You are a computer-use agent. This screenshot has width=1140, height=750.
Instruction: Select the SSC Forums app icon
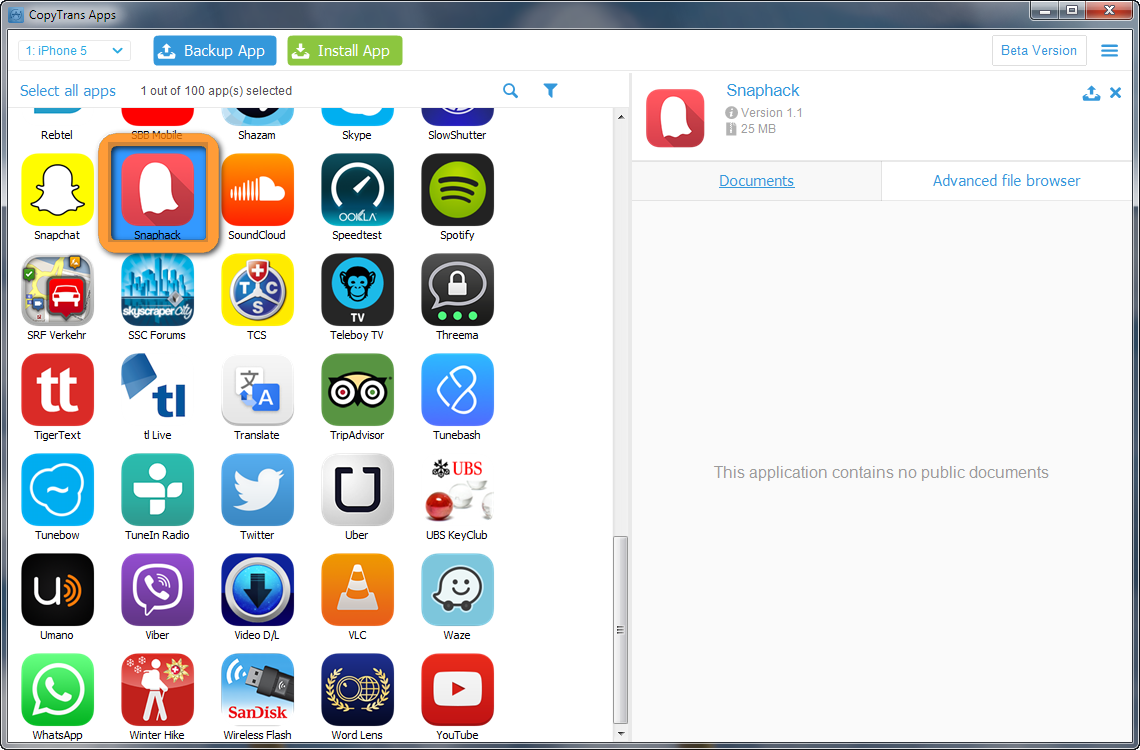(158, 290)
